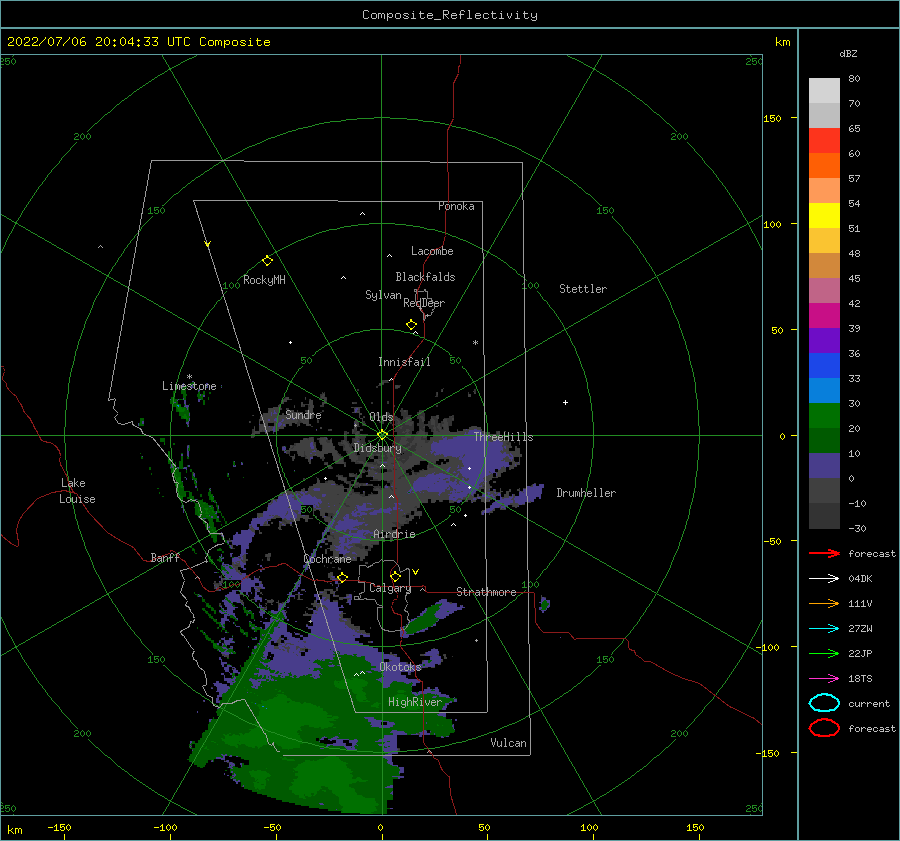Click the green 22JP arrow icon
The image size is (900, 841).
pos(824,653)
